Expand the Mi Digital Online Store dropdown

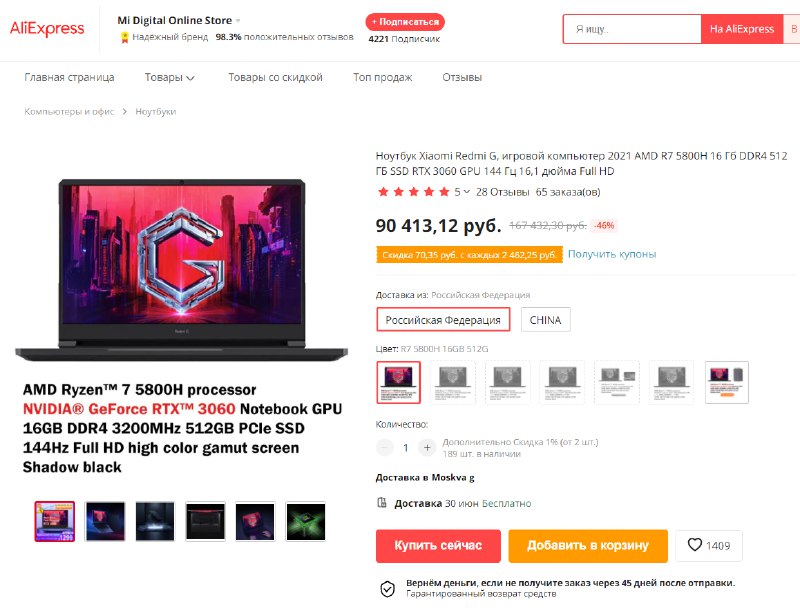click(238, 21)
